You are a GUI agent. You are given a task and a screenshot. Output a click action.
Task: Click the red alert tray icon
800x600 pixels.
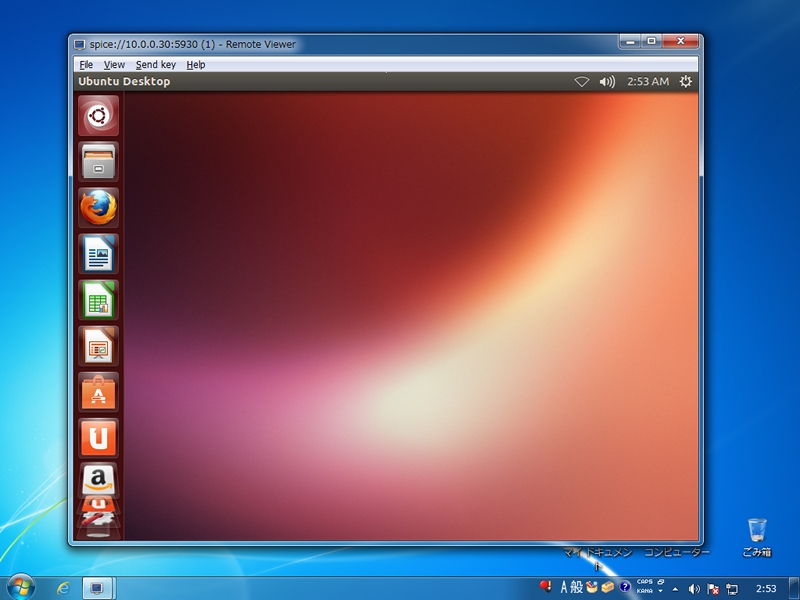(x=545, y=587)
